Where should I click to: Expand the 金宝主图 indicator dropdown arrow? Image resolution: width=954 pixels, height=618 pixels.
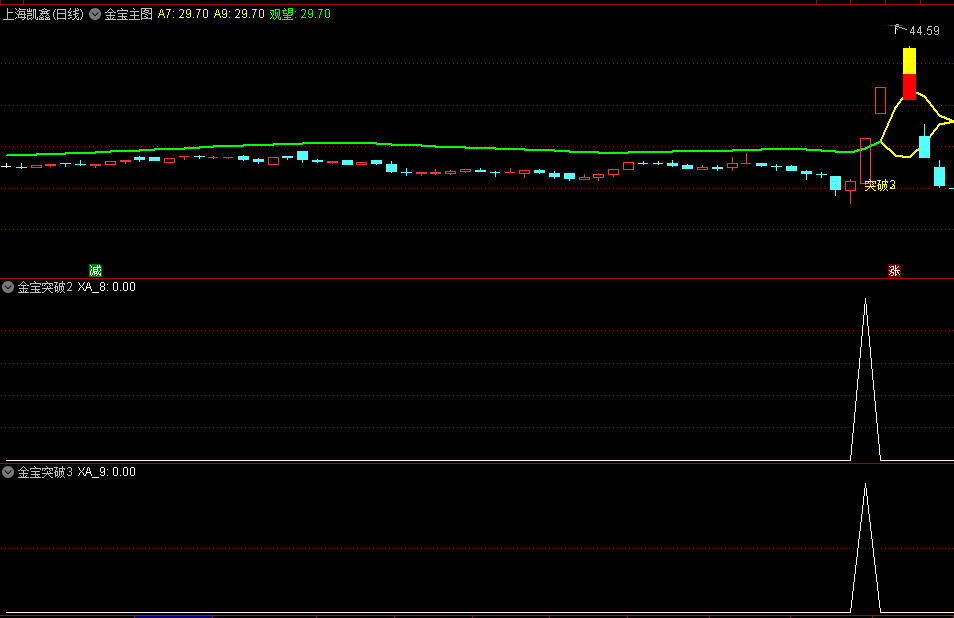pyautogui.click(x=95, y=14)
